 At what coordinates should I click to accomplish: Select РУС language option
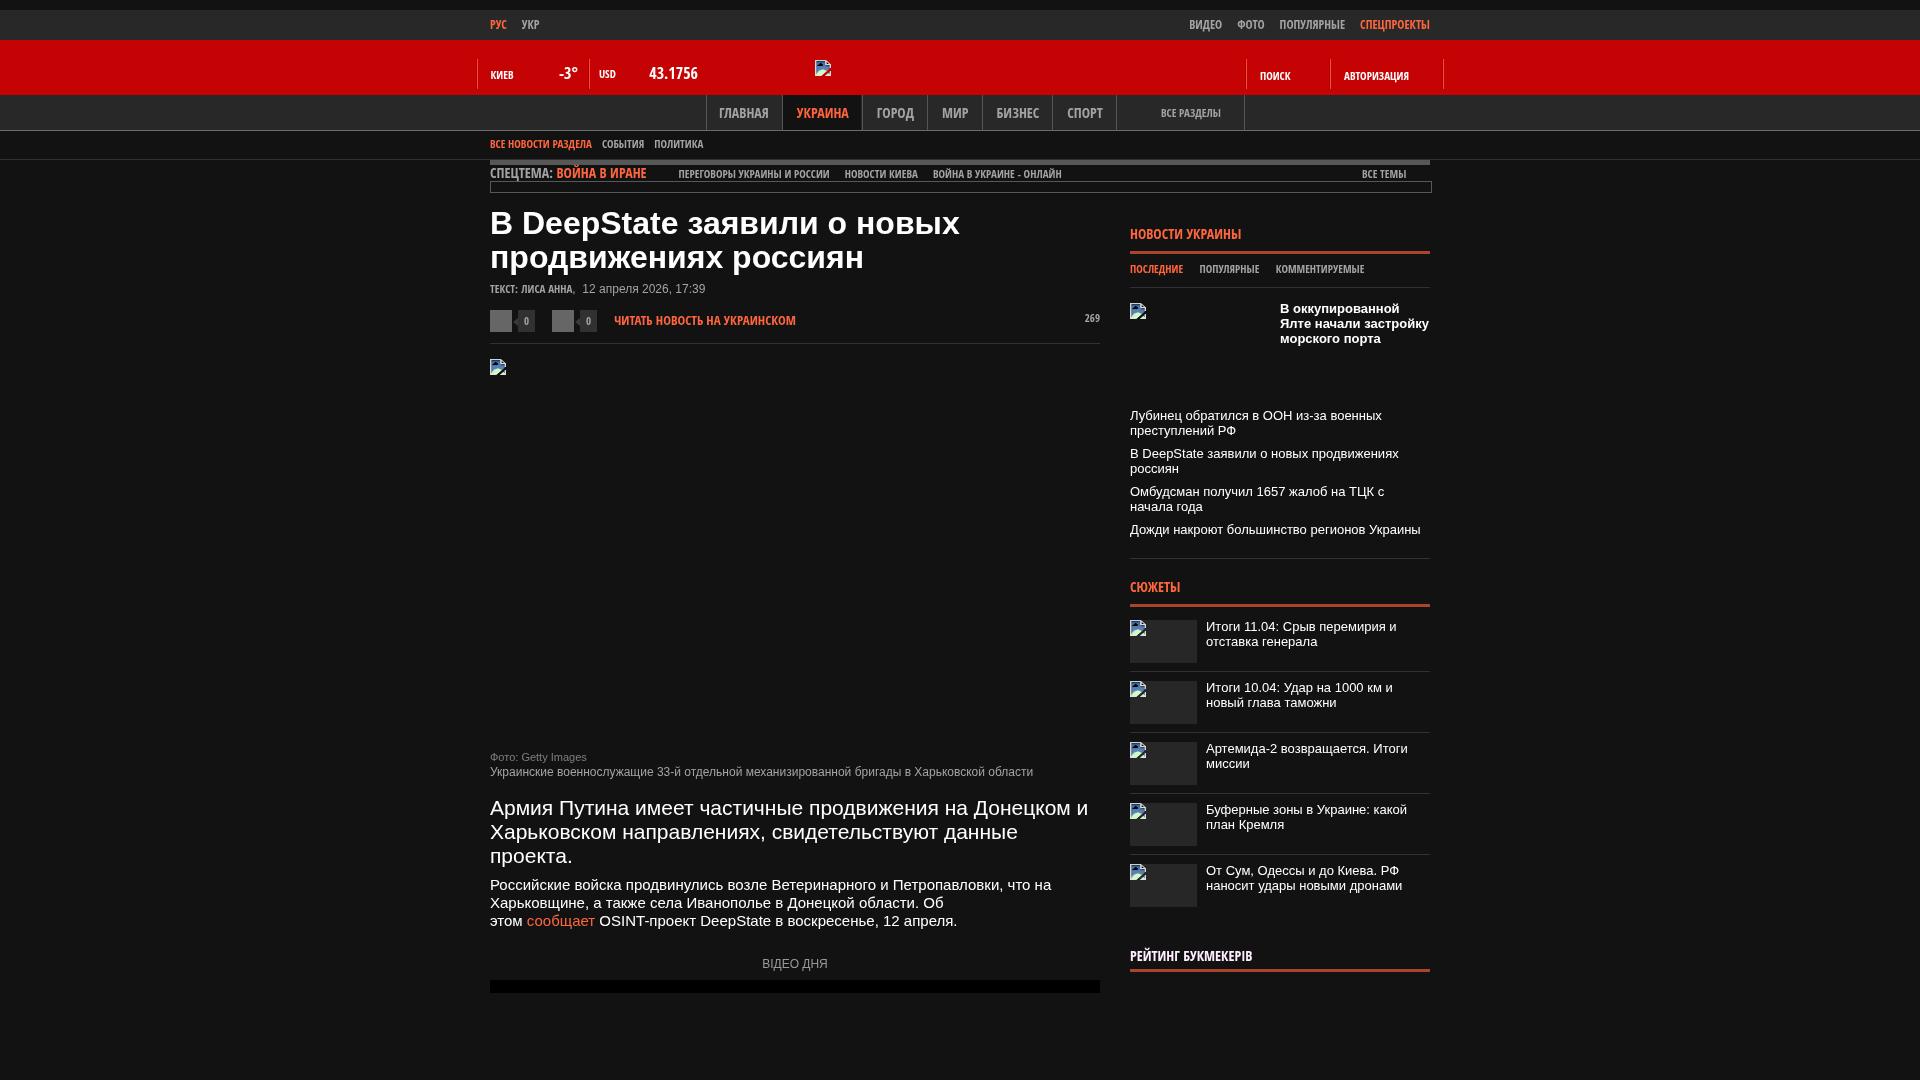[x=498, y=24]
